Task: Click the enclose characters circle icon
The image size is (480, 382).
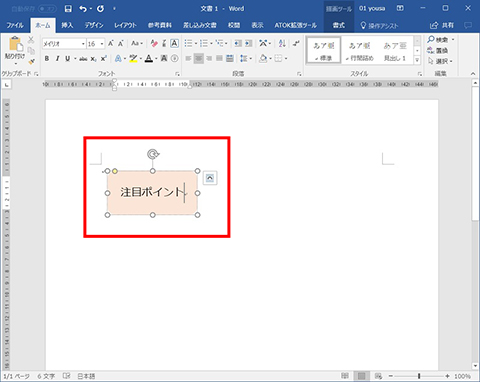Action: [174, 59]
